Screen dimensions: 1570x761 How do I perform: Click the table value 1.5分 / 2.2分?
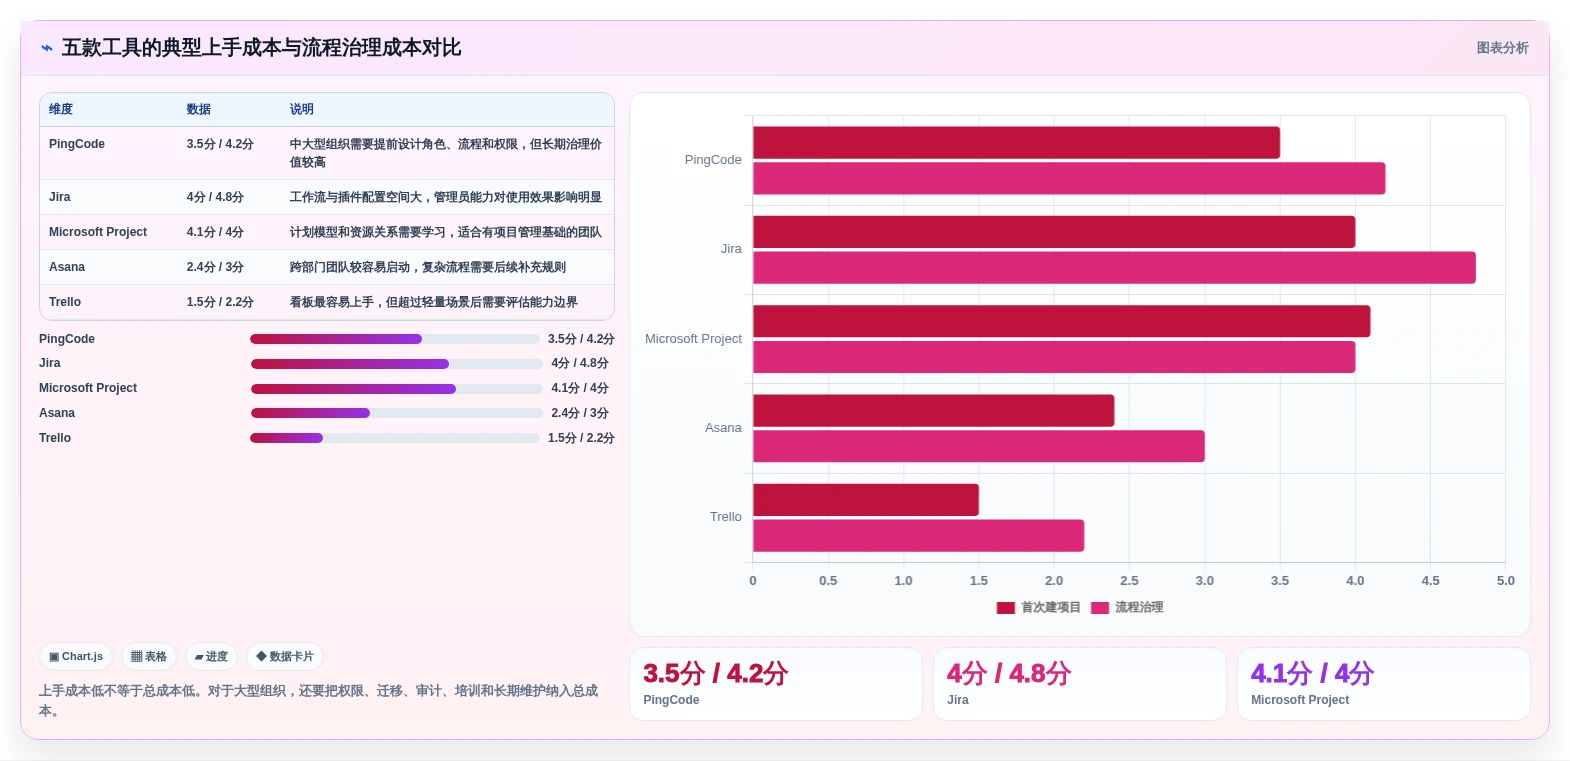pyautogui.click(x=220, y=302)
